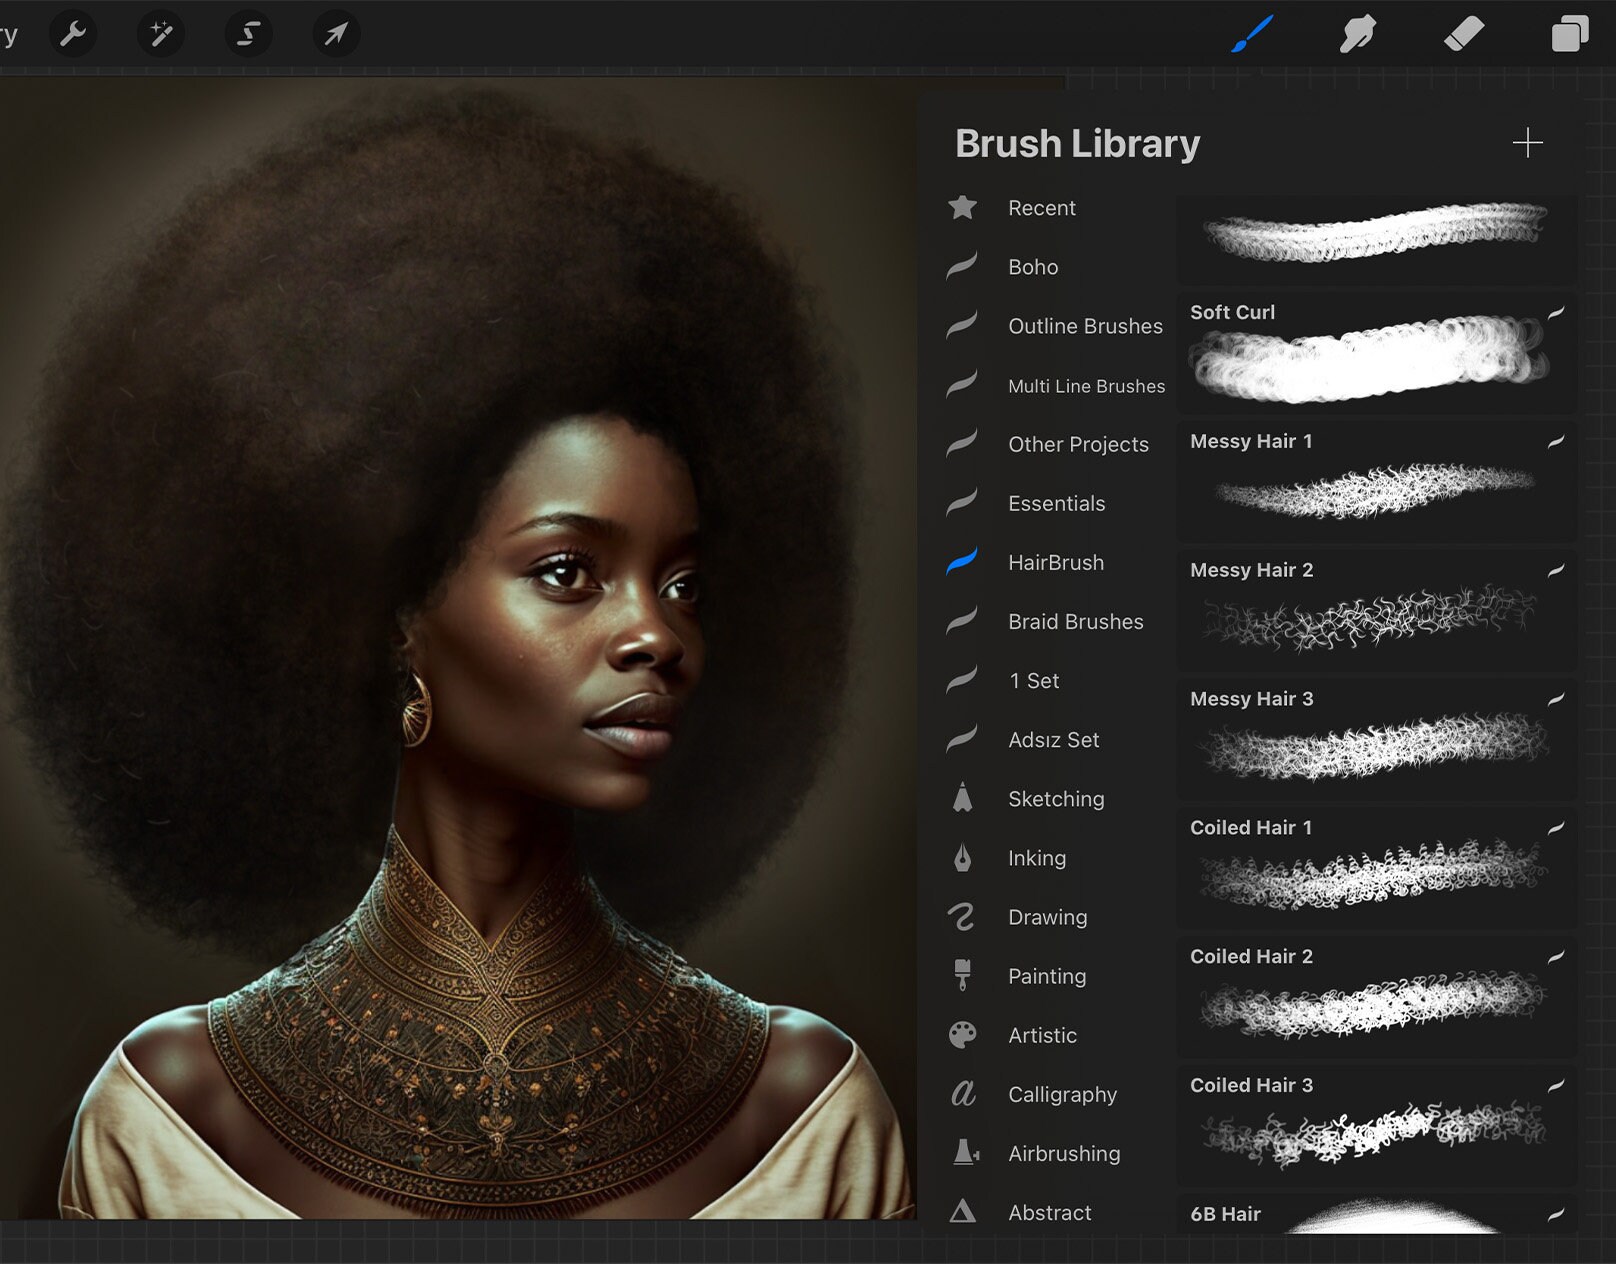Click the Sketching pencil icon
1616x1264 pixels.
[962, 799]
